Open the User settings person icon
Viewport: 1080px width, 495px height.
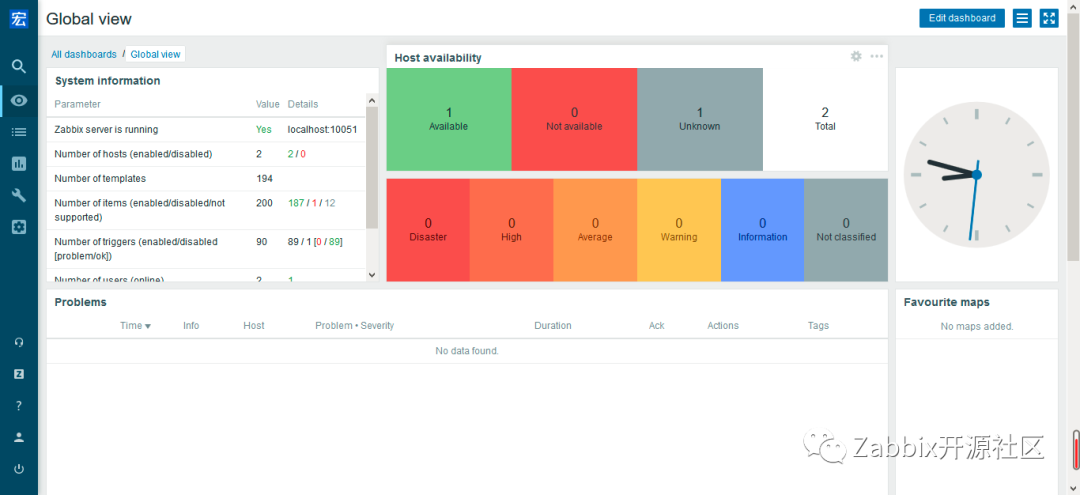[x=19, y=437]
